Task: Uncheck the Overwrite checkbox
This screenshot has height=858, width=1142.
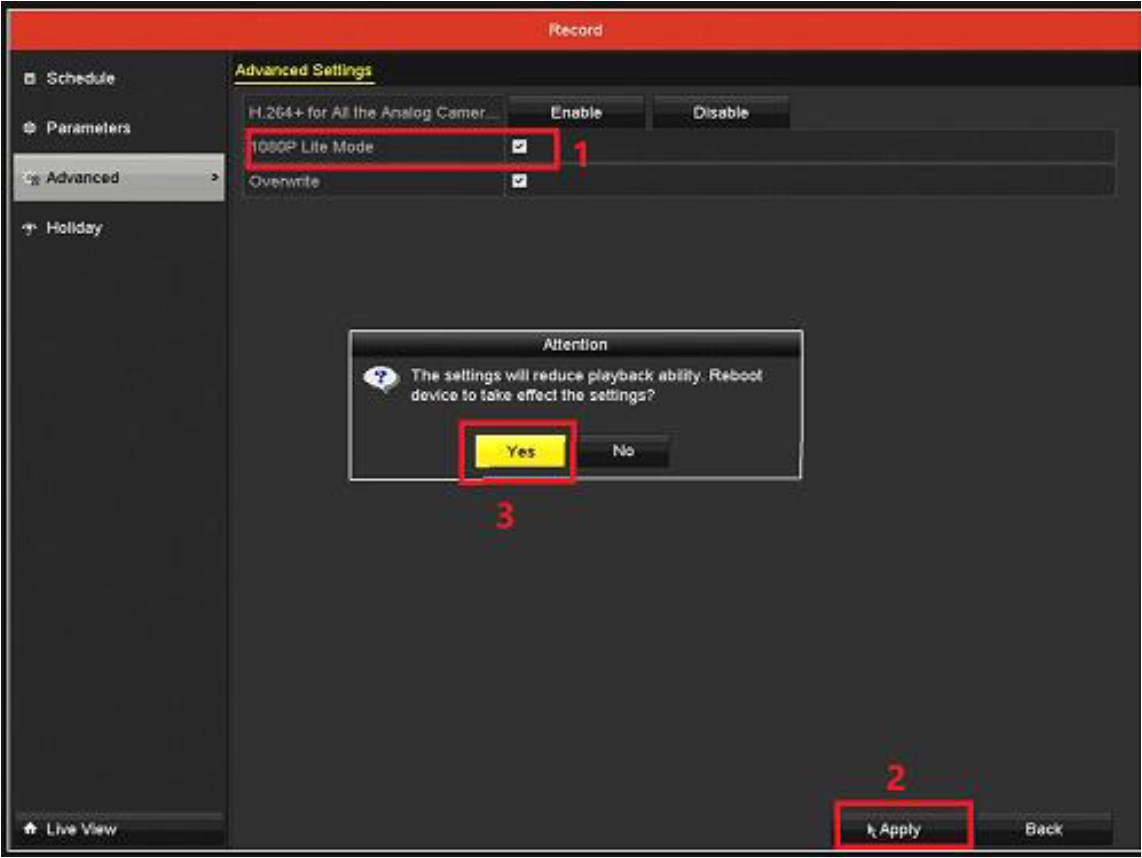Action: pyautogui.click(x=519, y=181)
